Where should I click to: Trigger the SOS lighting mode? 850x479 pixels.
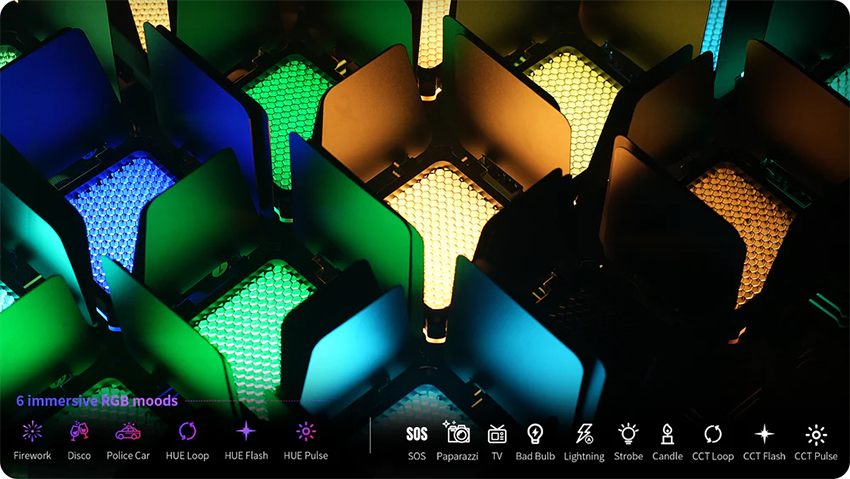point(417,433)
